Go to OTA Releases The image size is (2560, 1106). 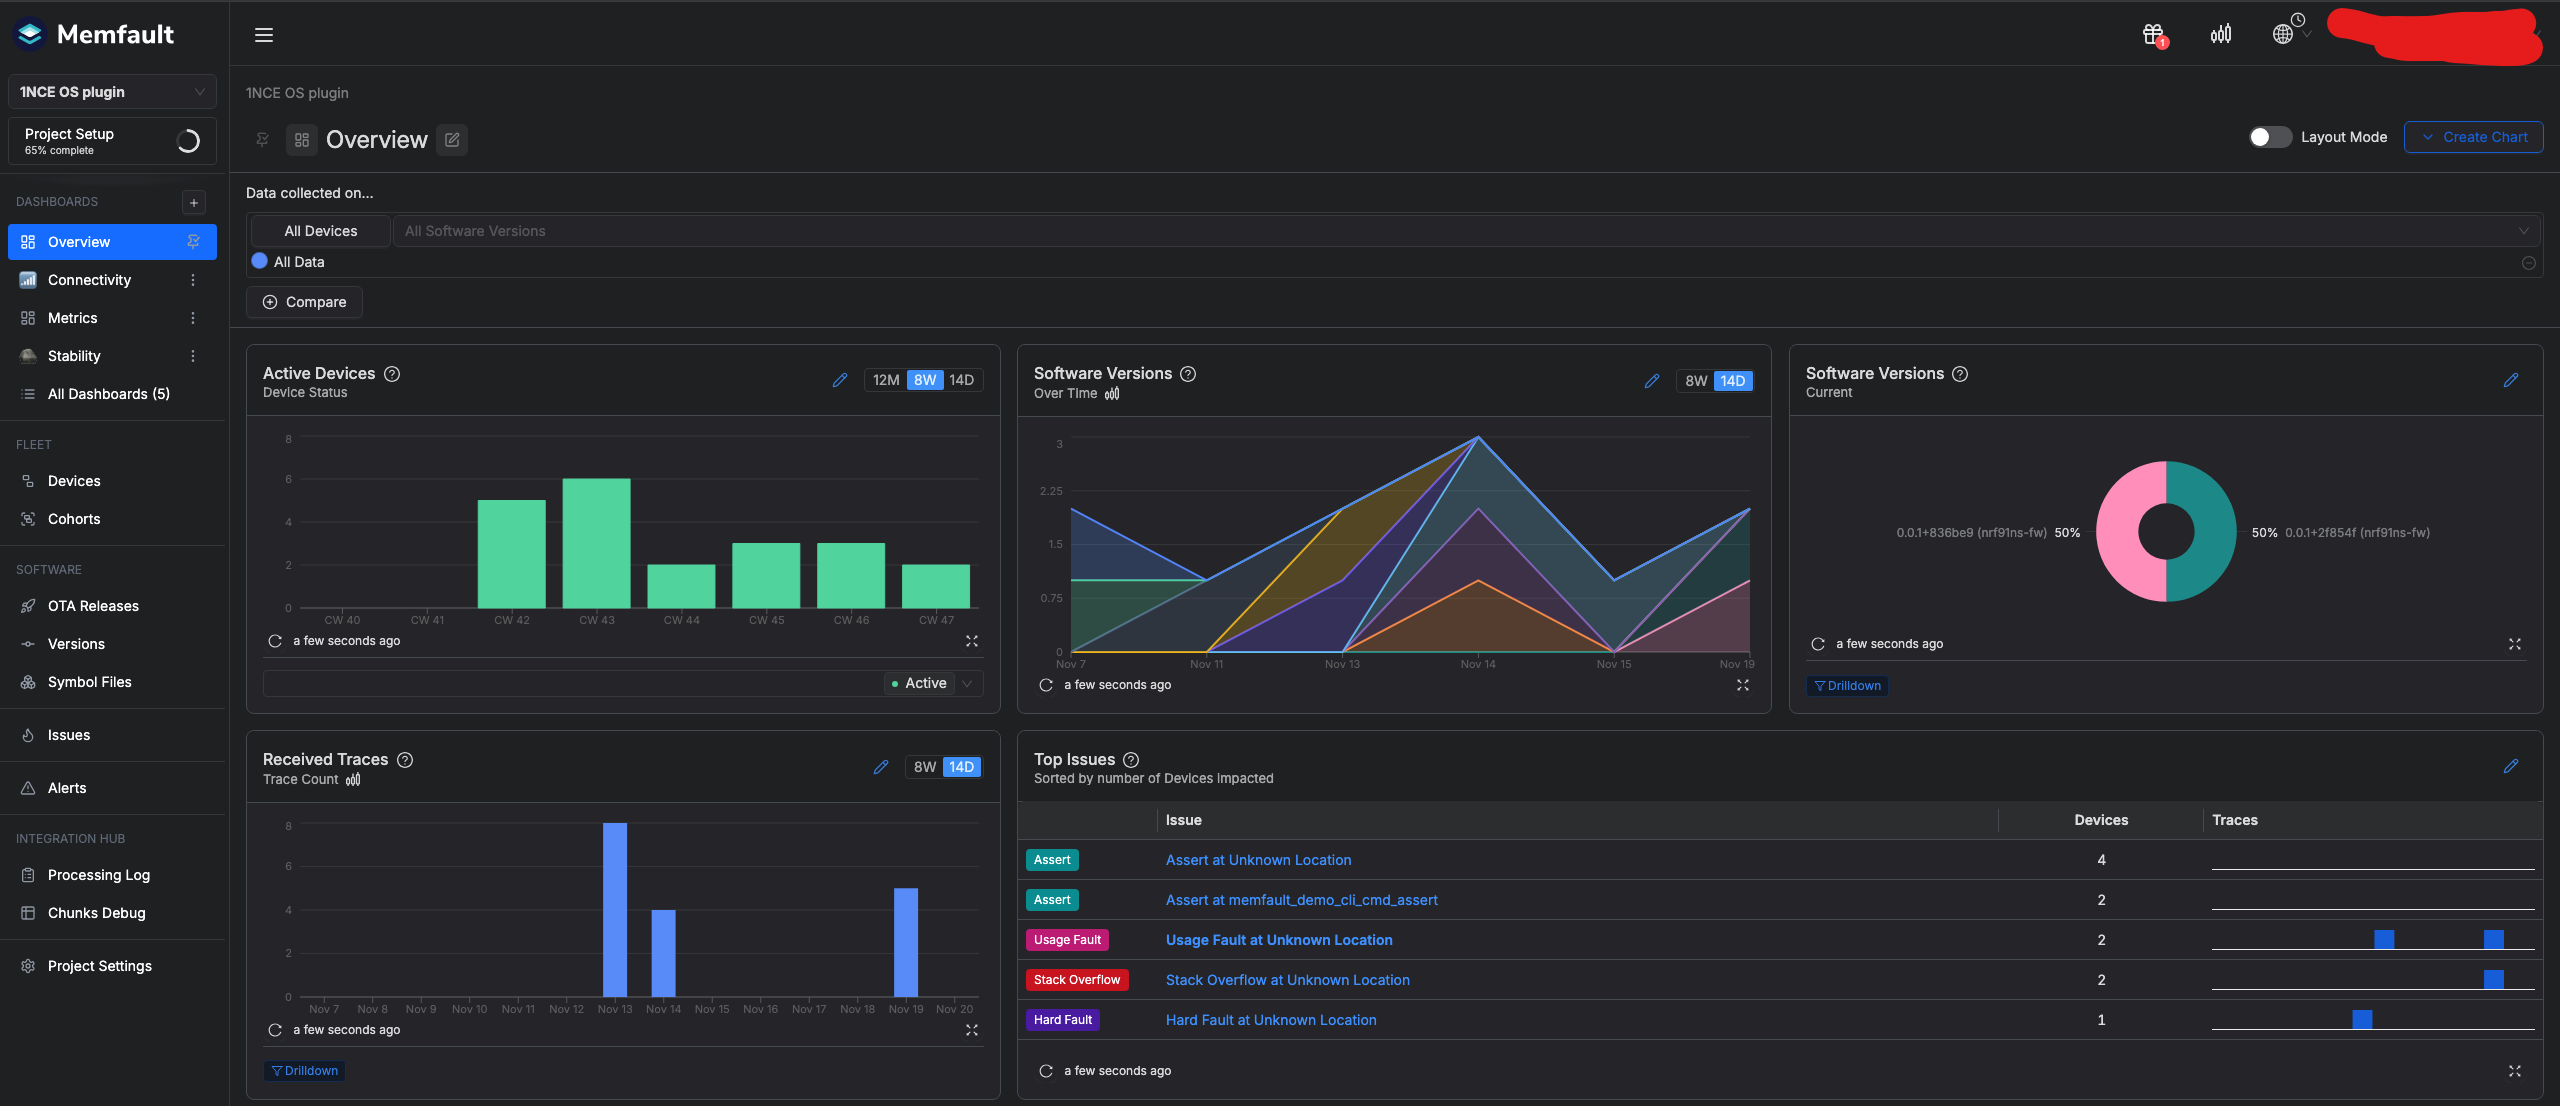[x=93, y=606]
